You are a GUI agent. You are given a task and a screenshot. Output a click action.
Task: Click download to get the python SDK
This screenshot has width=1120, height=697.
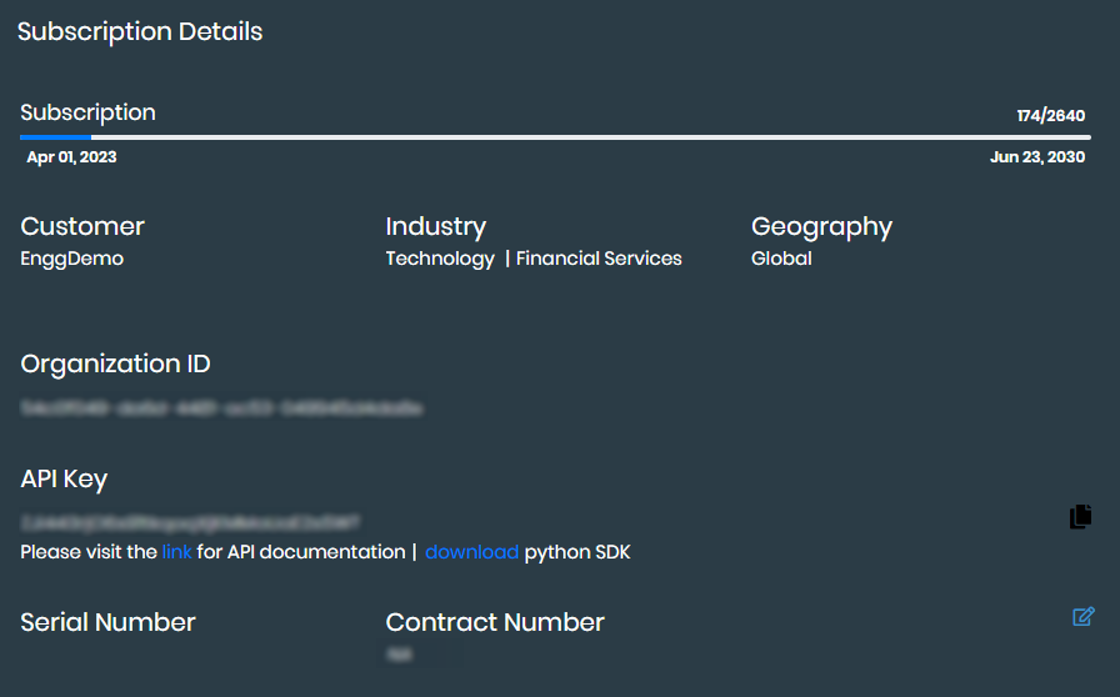[472, 551]
